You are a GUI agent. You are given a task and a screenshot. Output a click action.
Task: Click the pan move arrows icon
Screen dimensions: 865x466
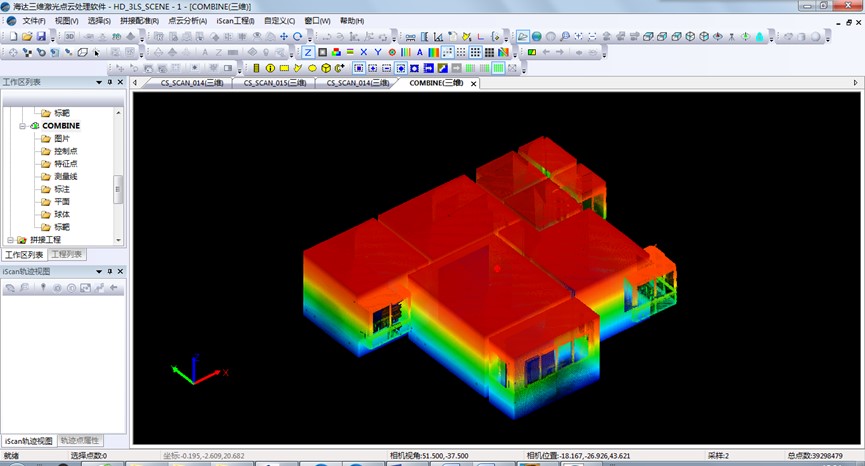(284, 37)
